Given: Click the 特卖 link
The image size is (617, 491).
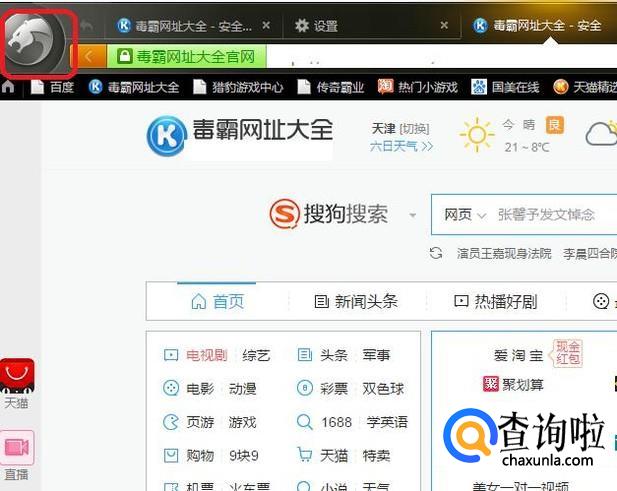Looking at the screenshot, I should [376, 456].
